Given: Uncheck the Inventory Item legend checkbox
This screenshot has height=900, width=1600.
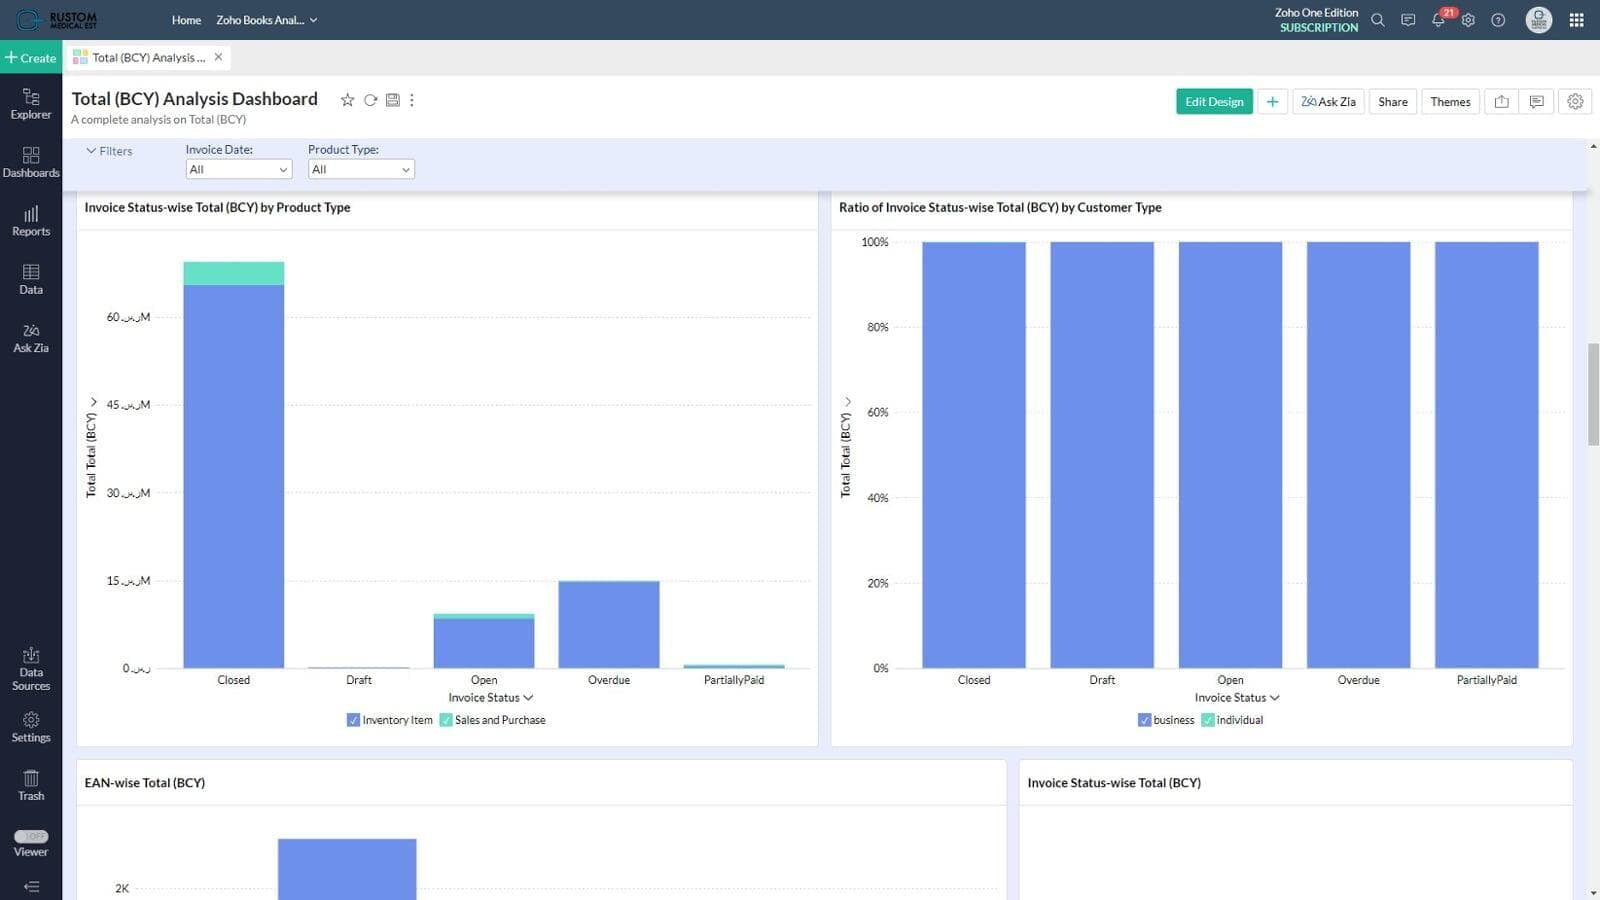Looking at the screenshot, I should pyautogui.click(x=353, y=720).
